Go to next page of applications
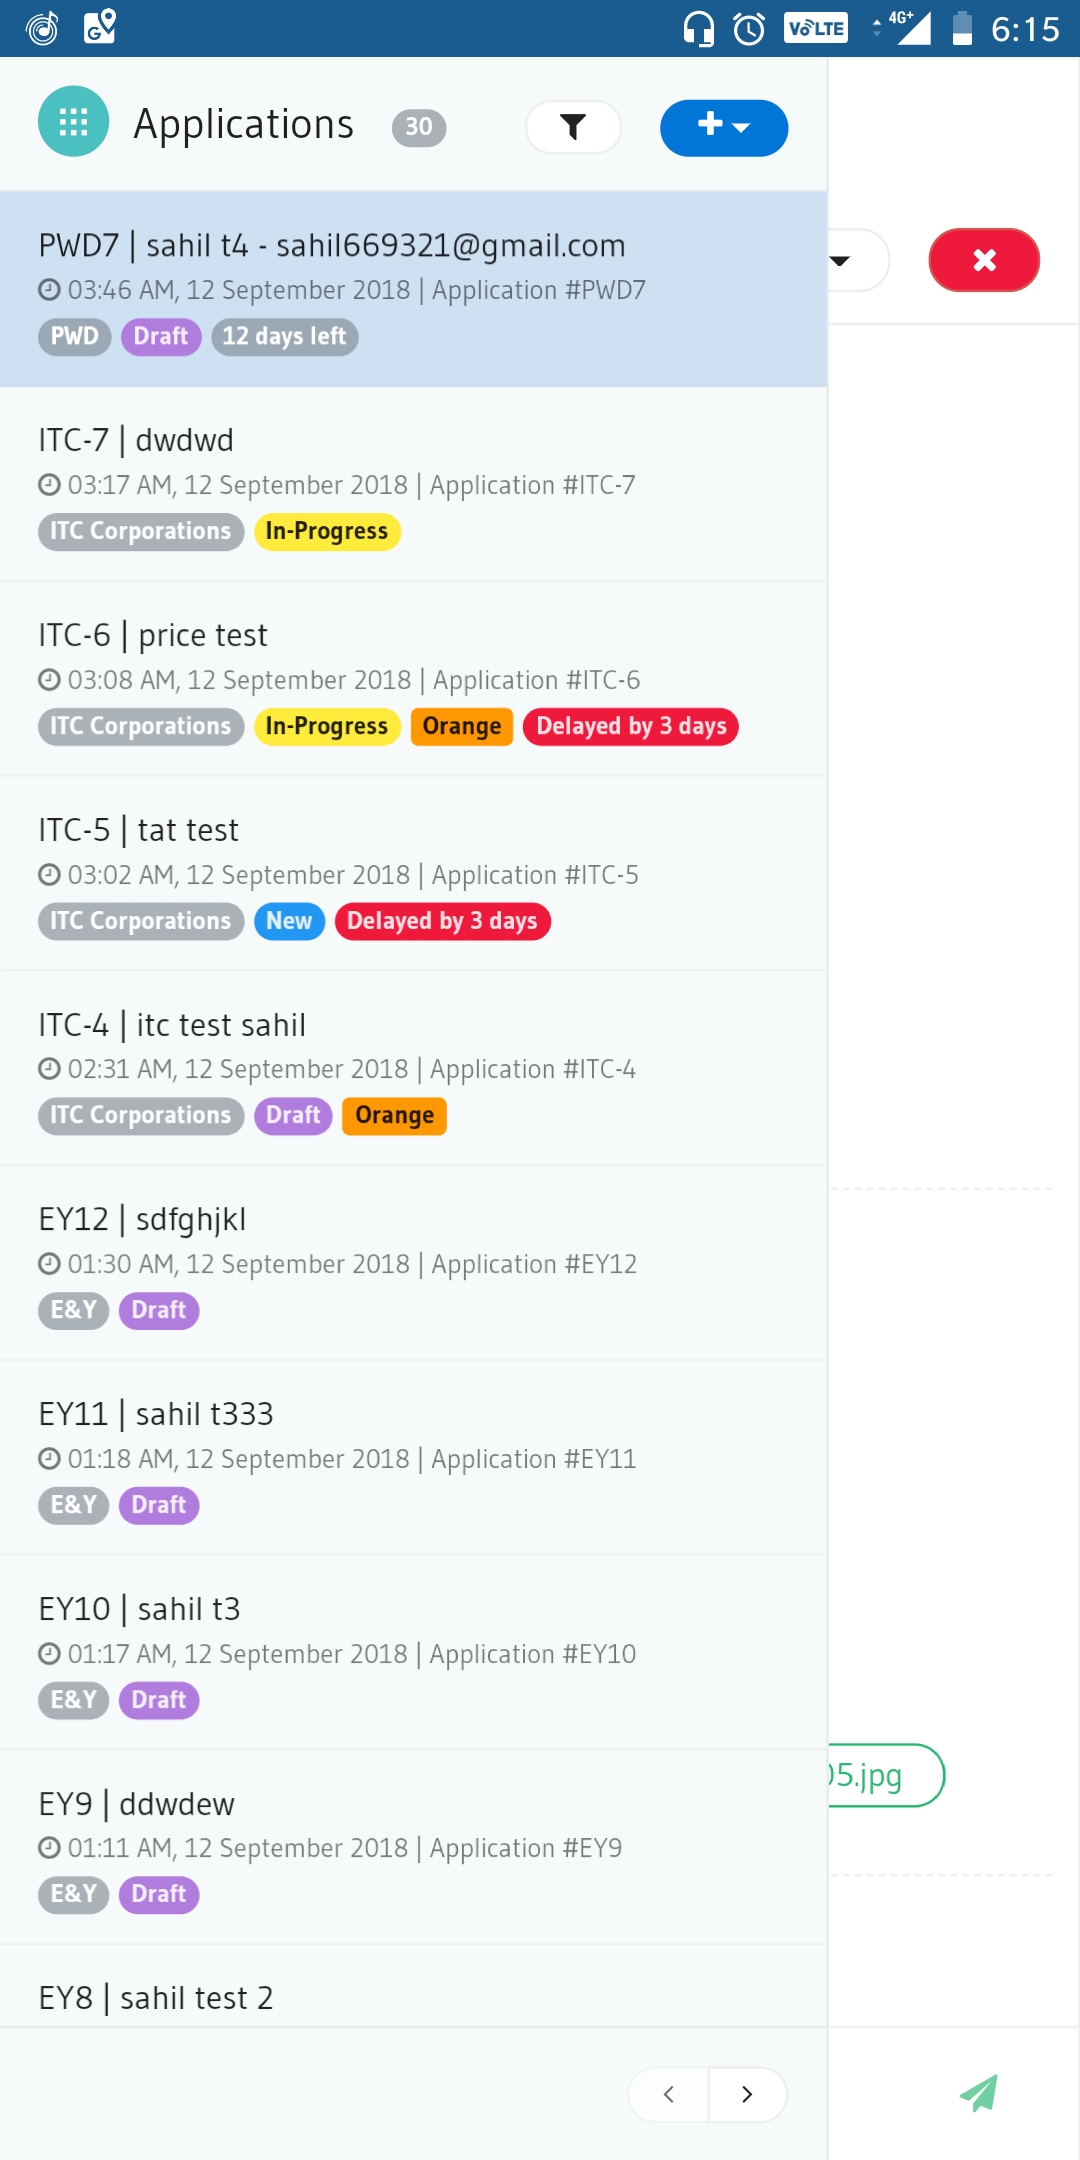 point(747,2094)
